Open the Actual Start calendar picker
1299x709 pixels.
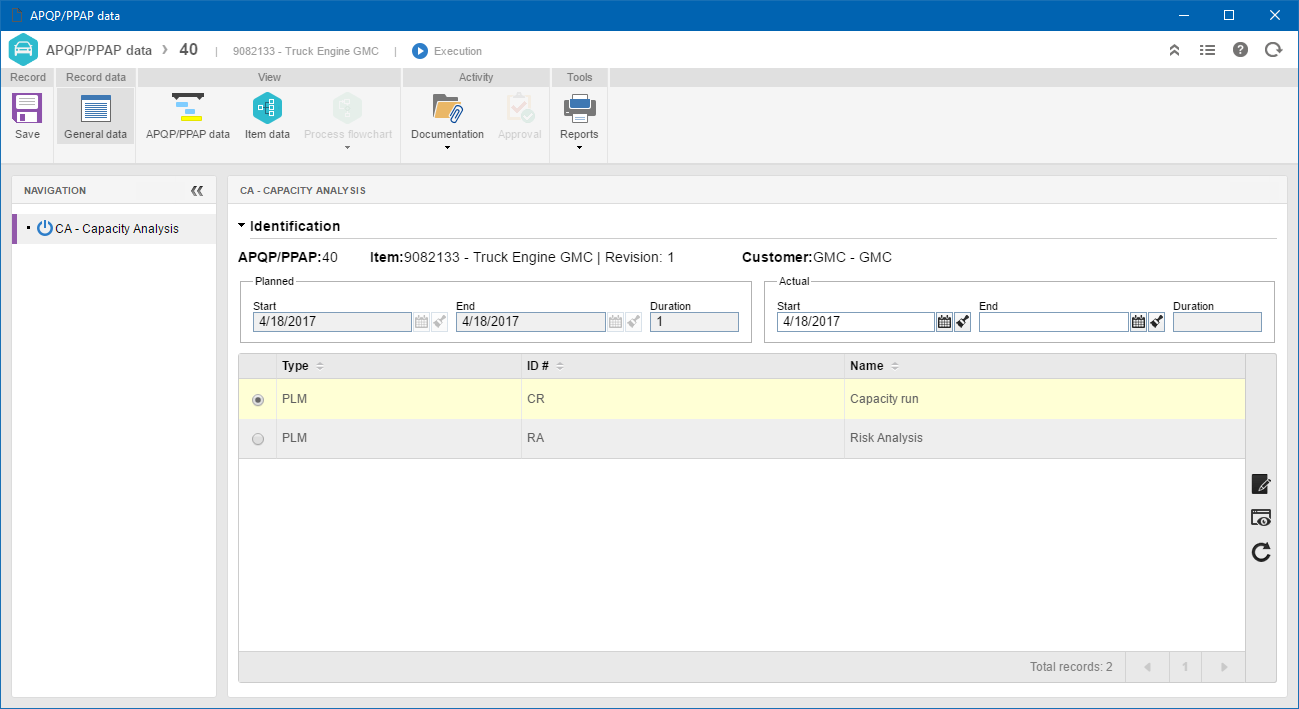[x=944, y=322]
